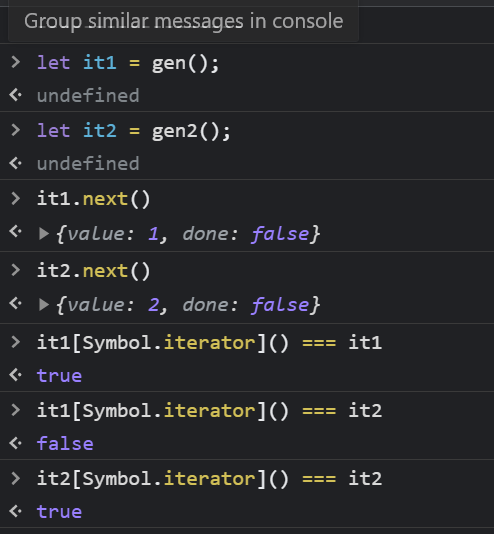
Task: Click the 'Group similar messages in console' tooltip
Action: point(184,21)
